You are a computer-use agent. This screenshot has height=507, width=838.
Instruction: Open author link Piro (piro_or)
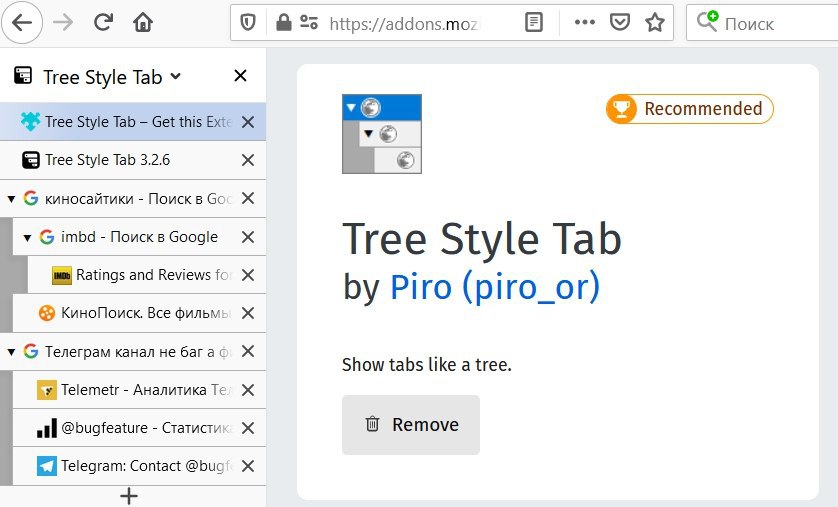(x=495, y=288)
